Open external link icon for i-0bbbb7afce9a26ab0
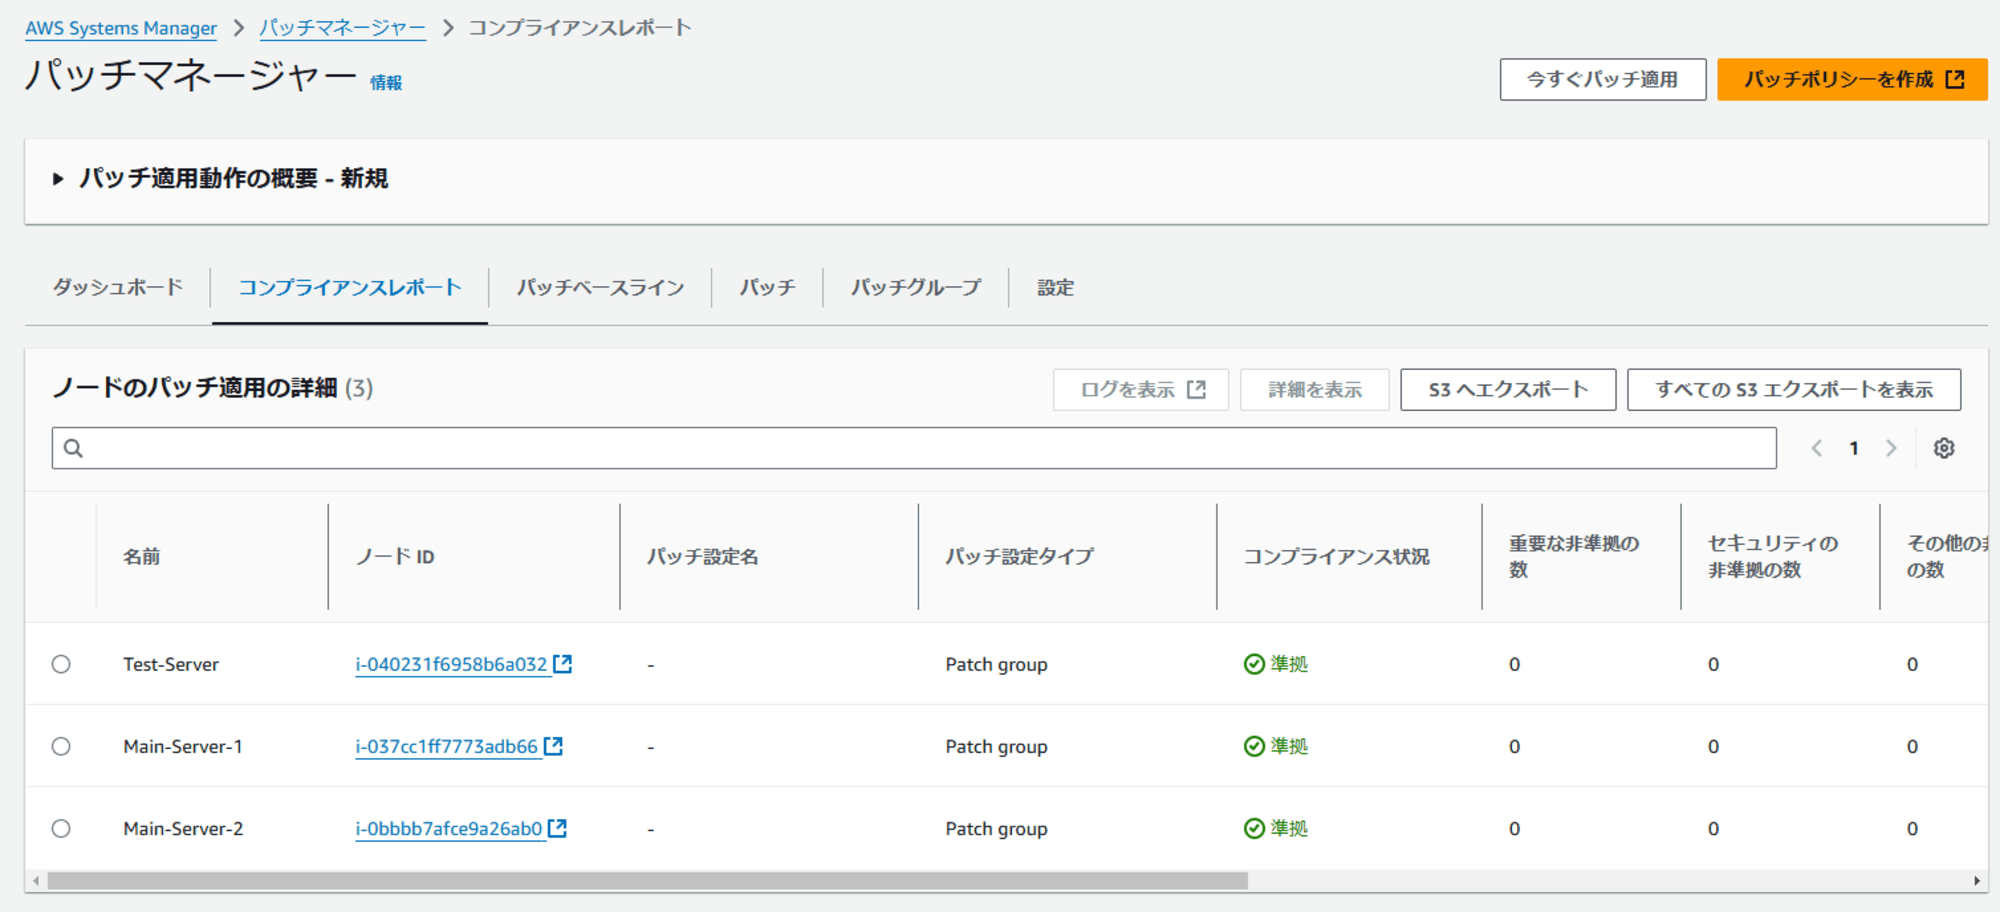Screen dimensions: 2000x912 pos(557,828)
